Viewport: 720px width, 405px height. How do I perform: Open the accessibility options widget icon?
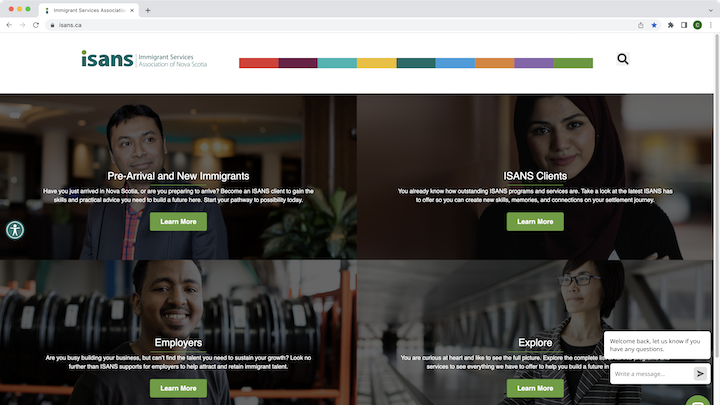tap(15, 230)
